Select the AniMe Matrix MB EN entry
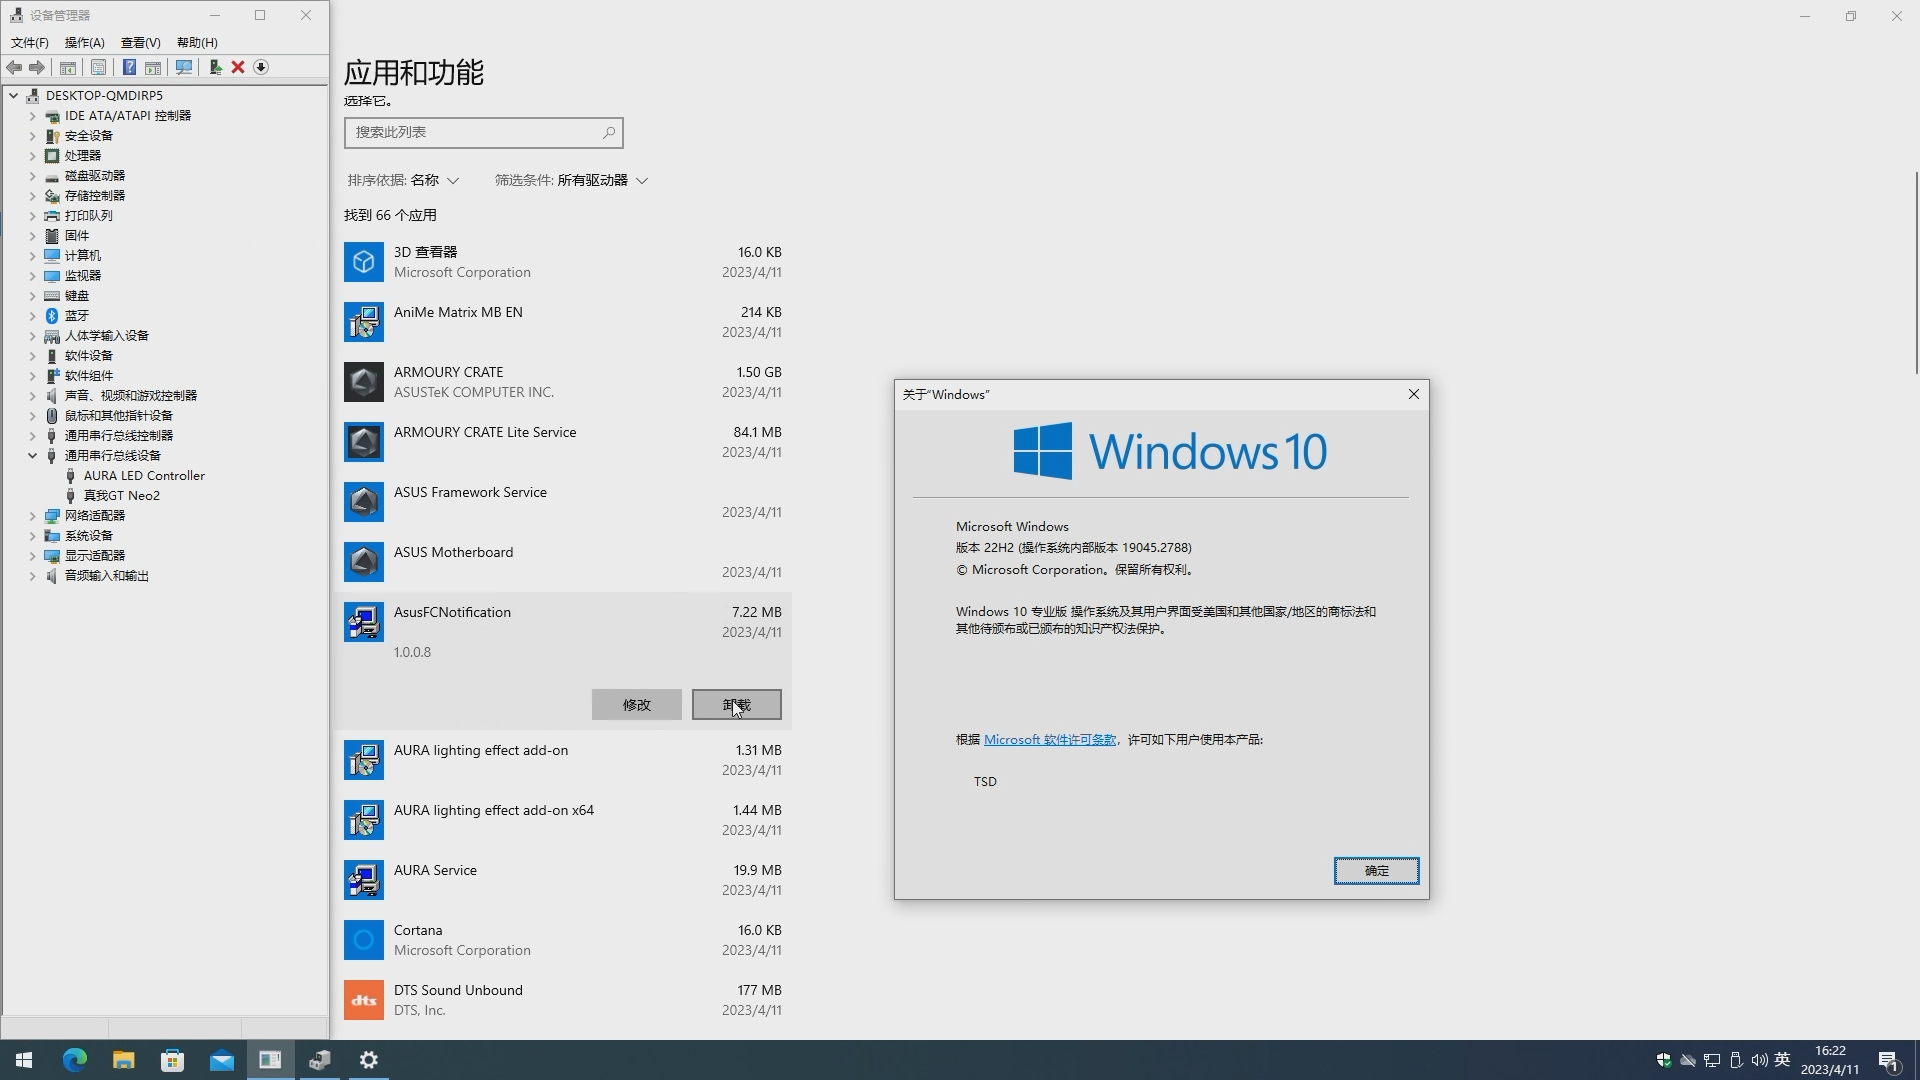The image size is (1920, 1080). pos(563,322)
